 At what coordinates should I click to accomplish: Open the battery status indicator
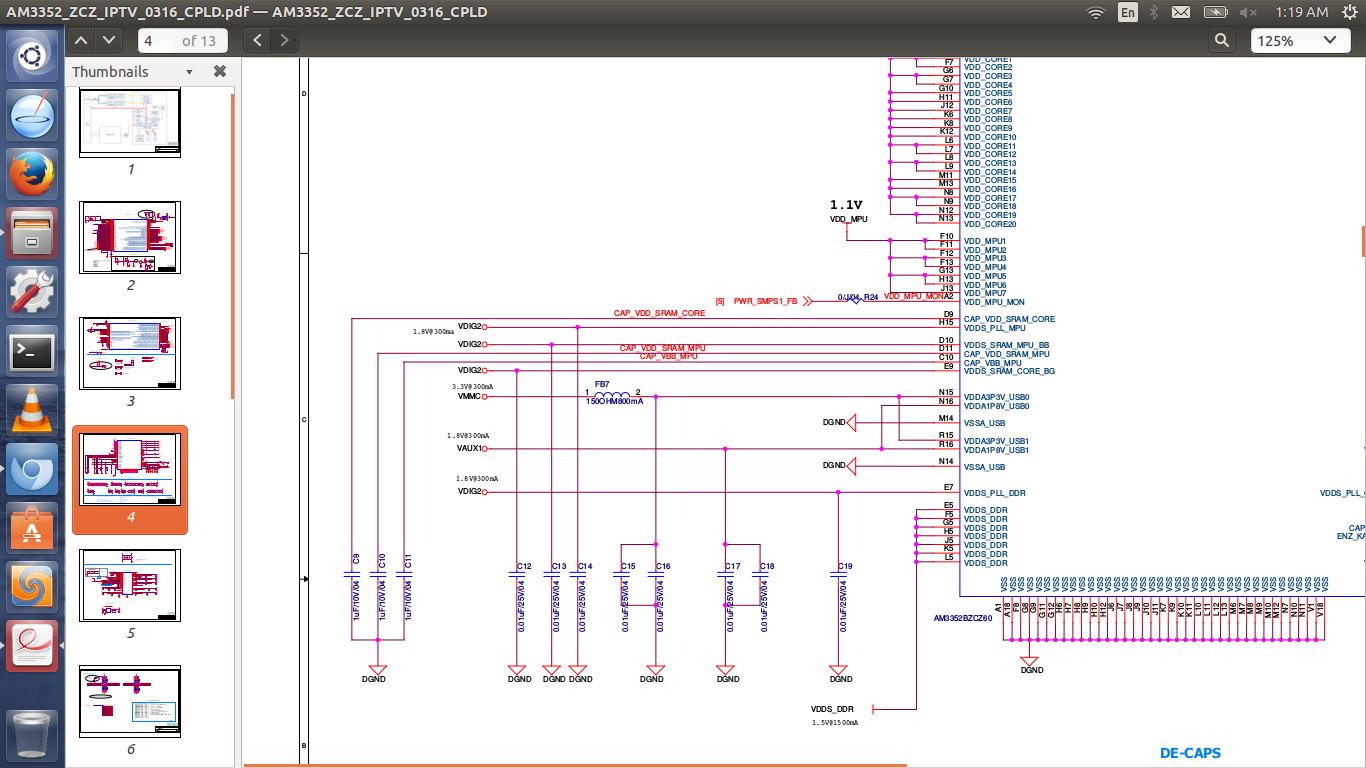1216,12
